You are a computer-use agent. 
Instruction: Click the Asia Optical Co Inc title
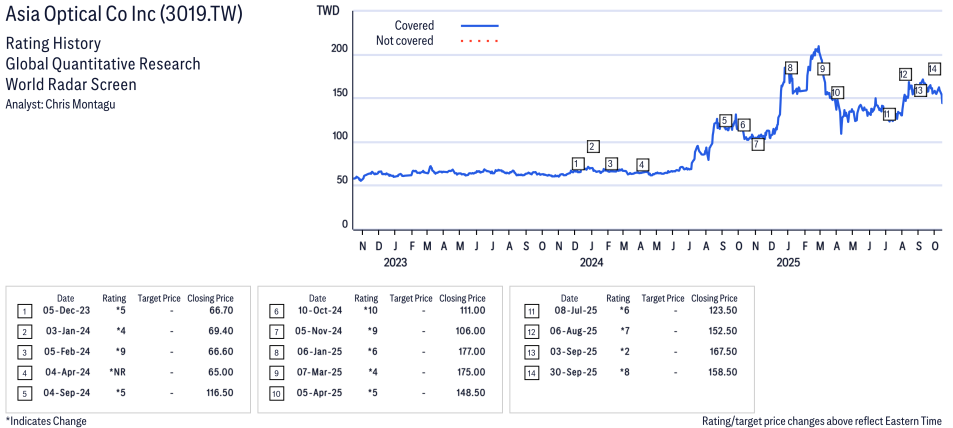point(124,17)
